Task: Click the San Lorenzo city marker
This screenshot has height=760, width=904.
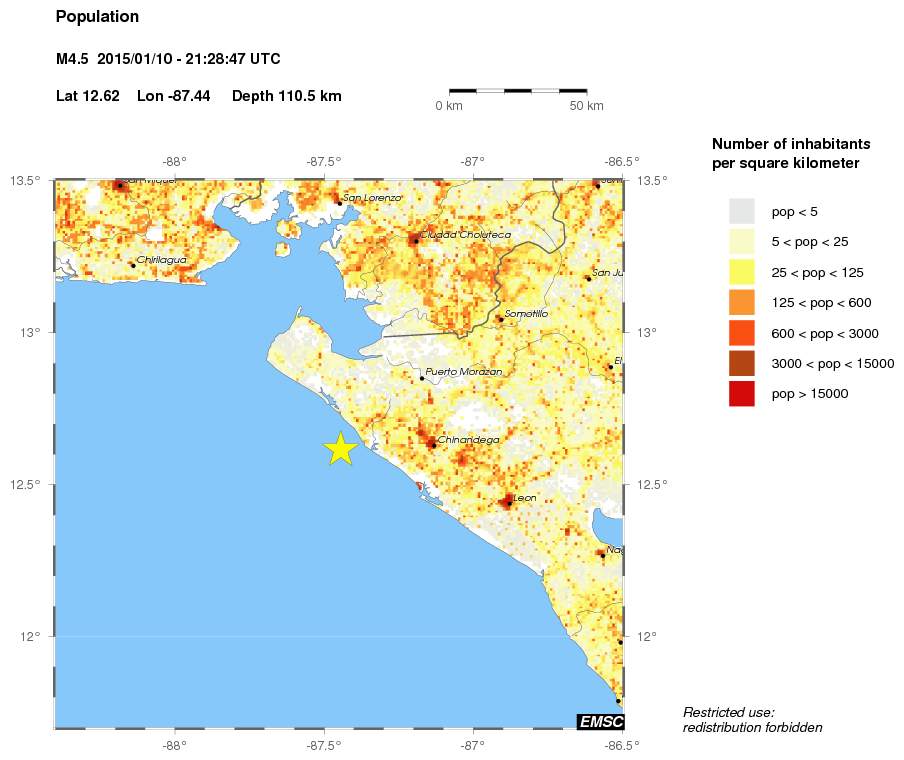Action: [x=339, y=203]
